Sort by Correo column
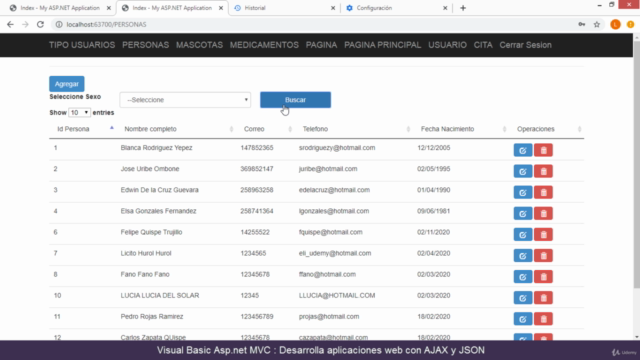 265,129
